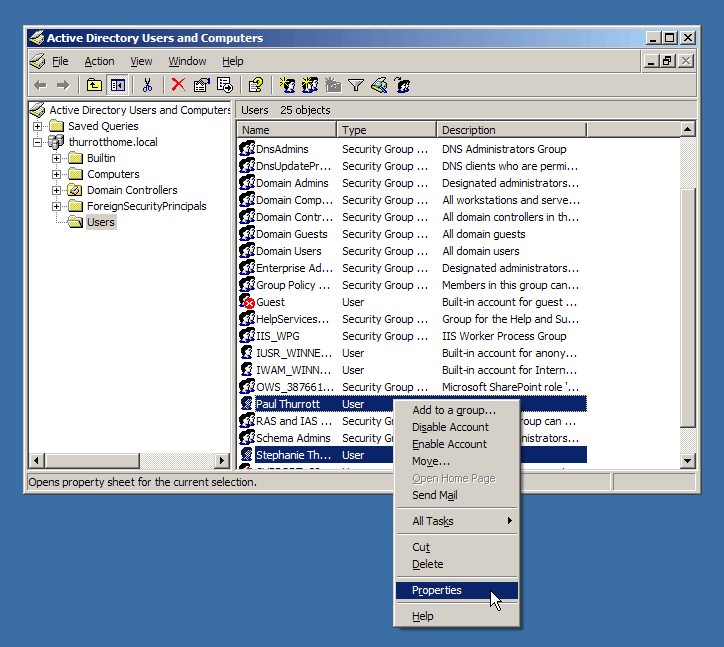
Task: Click the Forward arrow toolbar button
Action: point(63,85)
